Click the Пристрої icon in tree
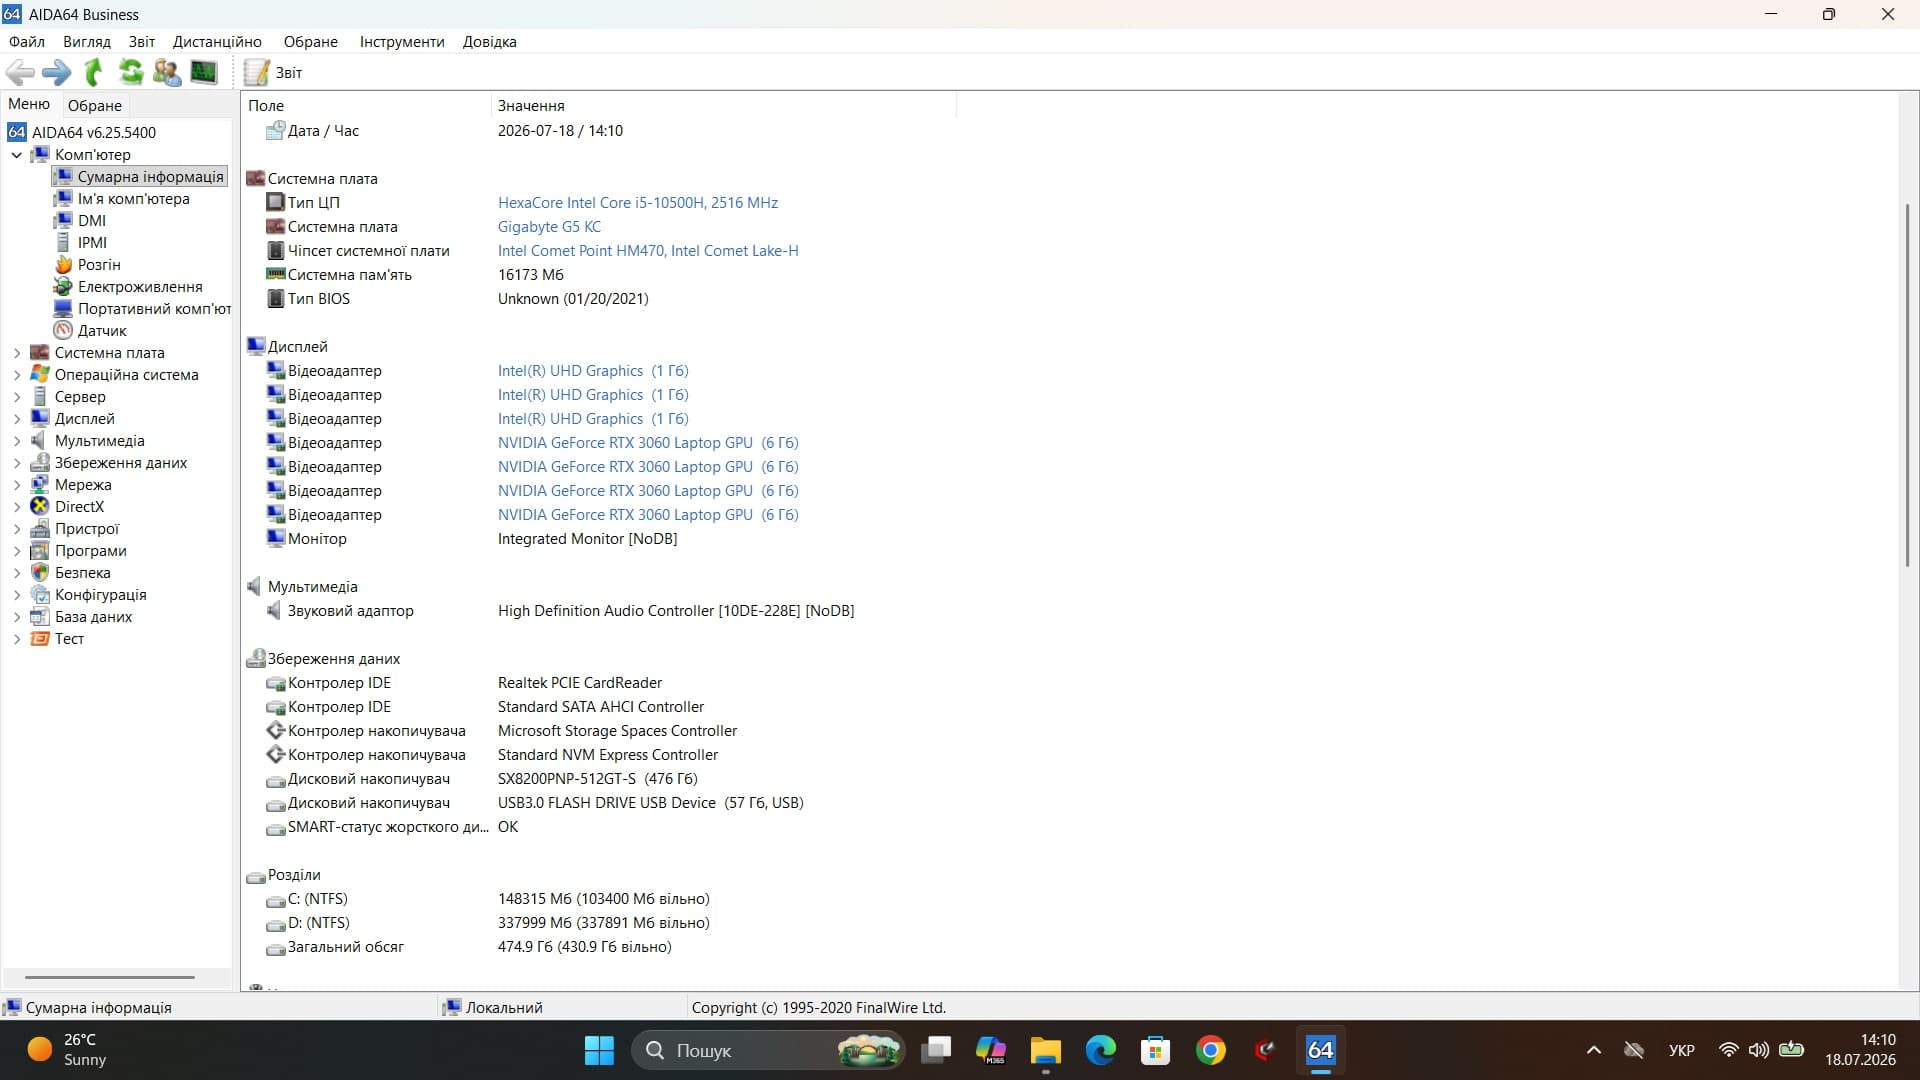Viewport: 1920px width, 1080px height. 40,528
